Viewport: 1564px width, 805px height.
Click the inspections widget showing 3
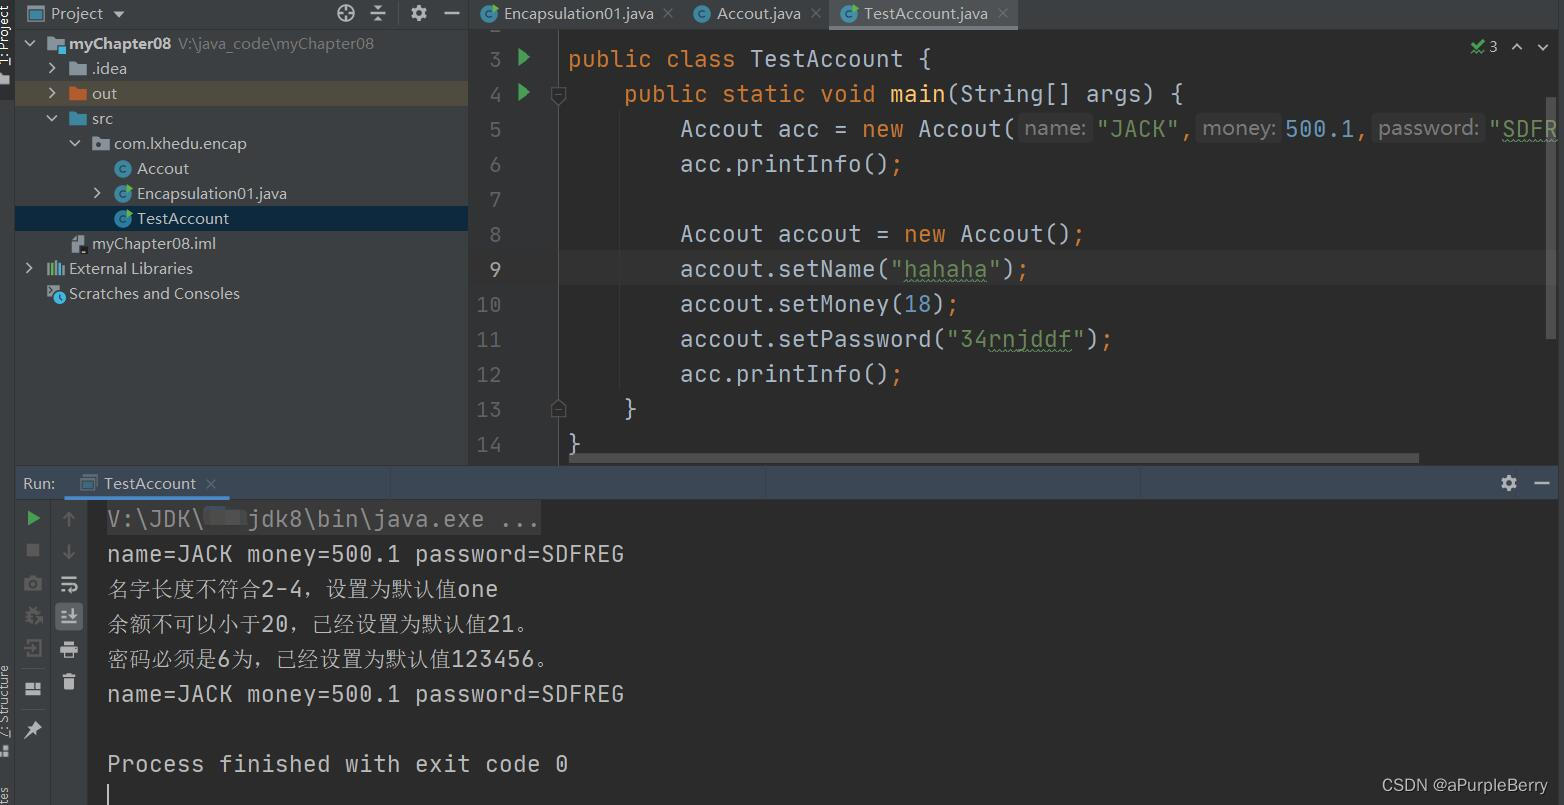1484,46
